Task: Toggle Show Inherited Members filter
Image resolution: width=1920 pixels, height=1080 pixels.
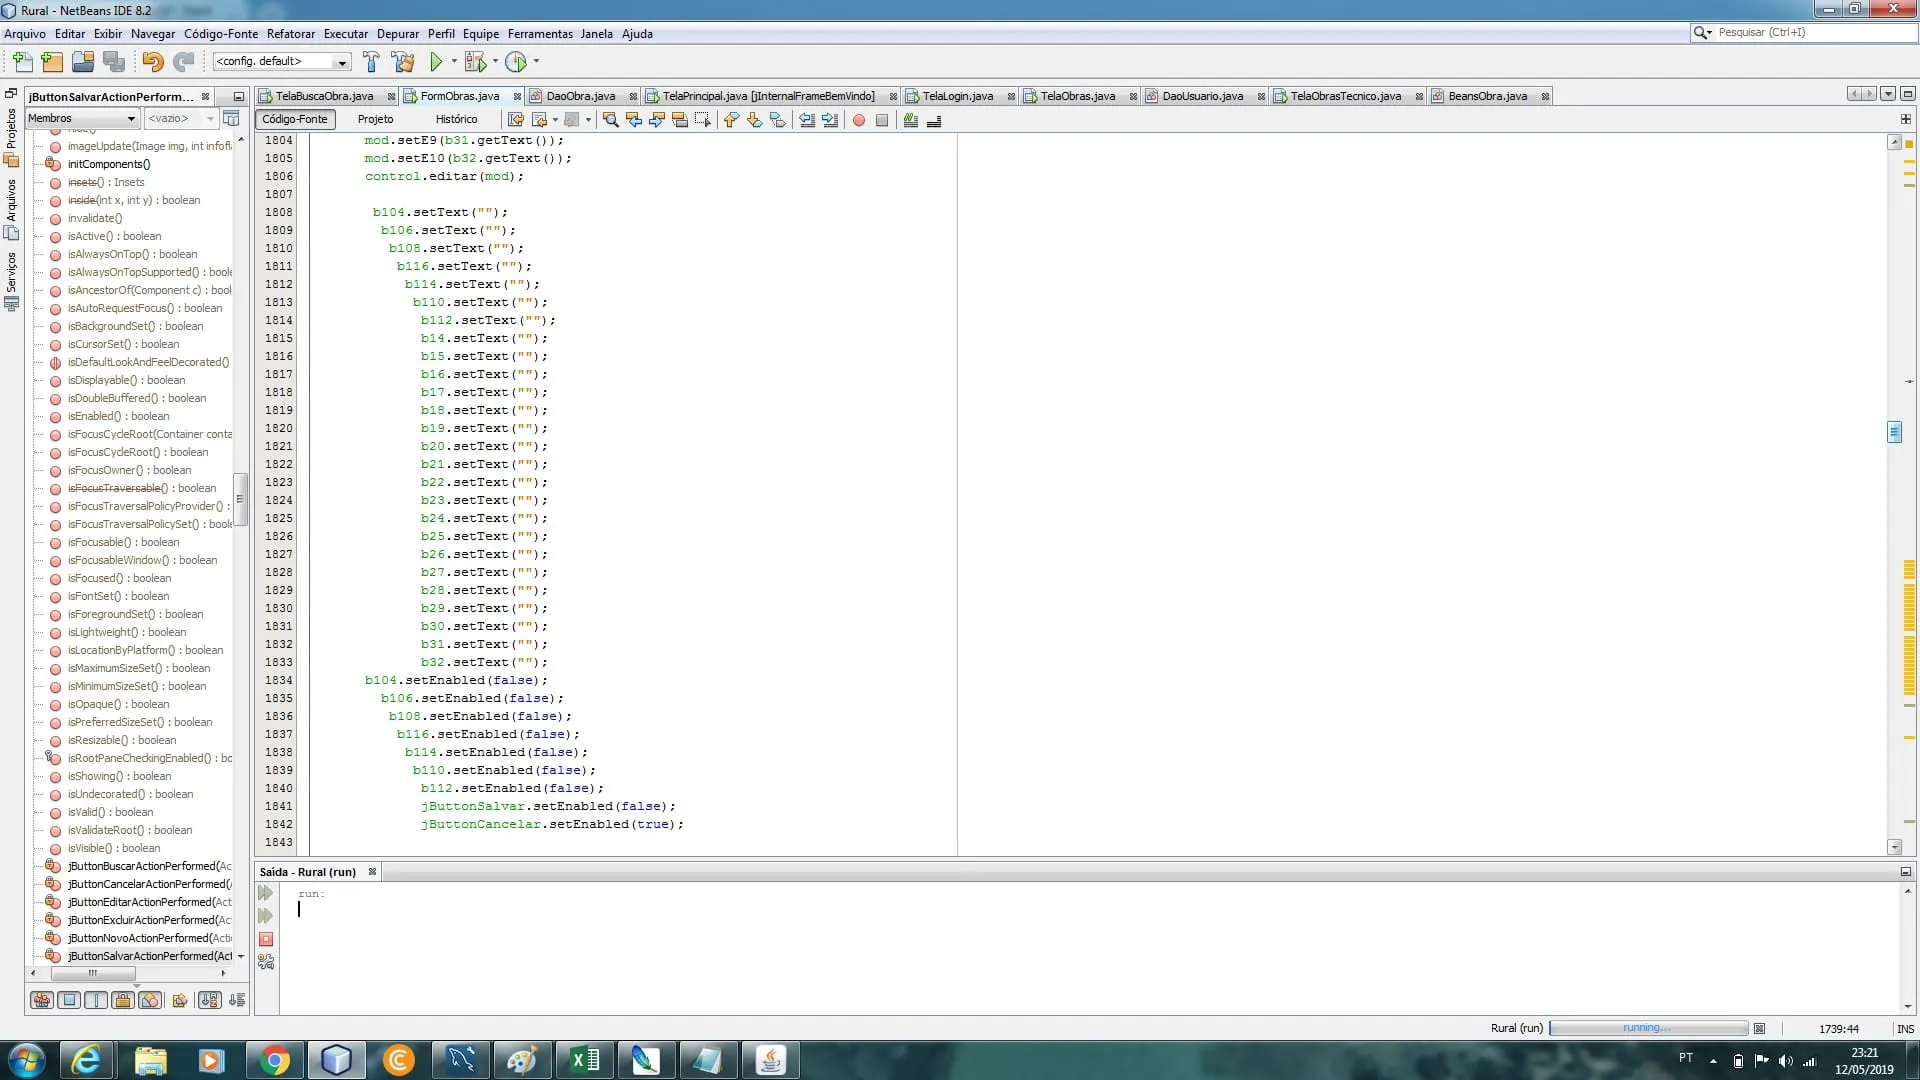Action: click(x=42, y=1000)
